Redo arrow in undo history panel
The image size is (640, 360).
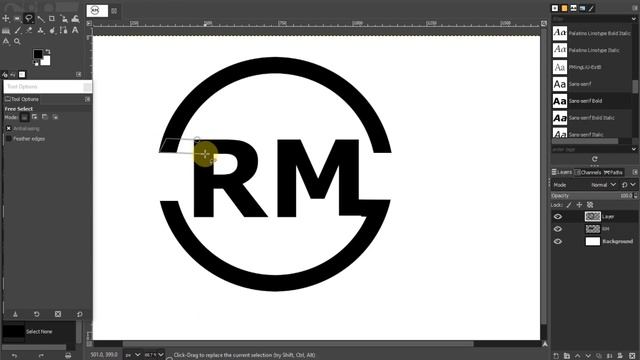click(41, 356)
